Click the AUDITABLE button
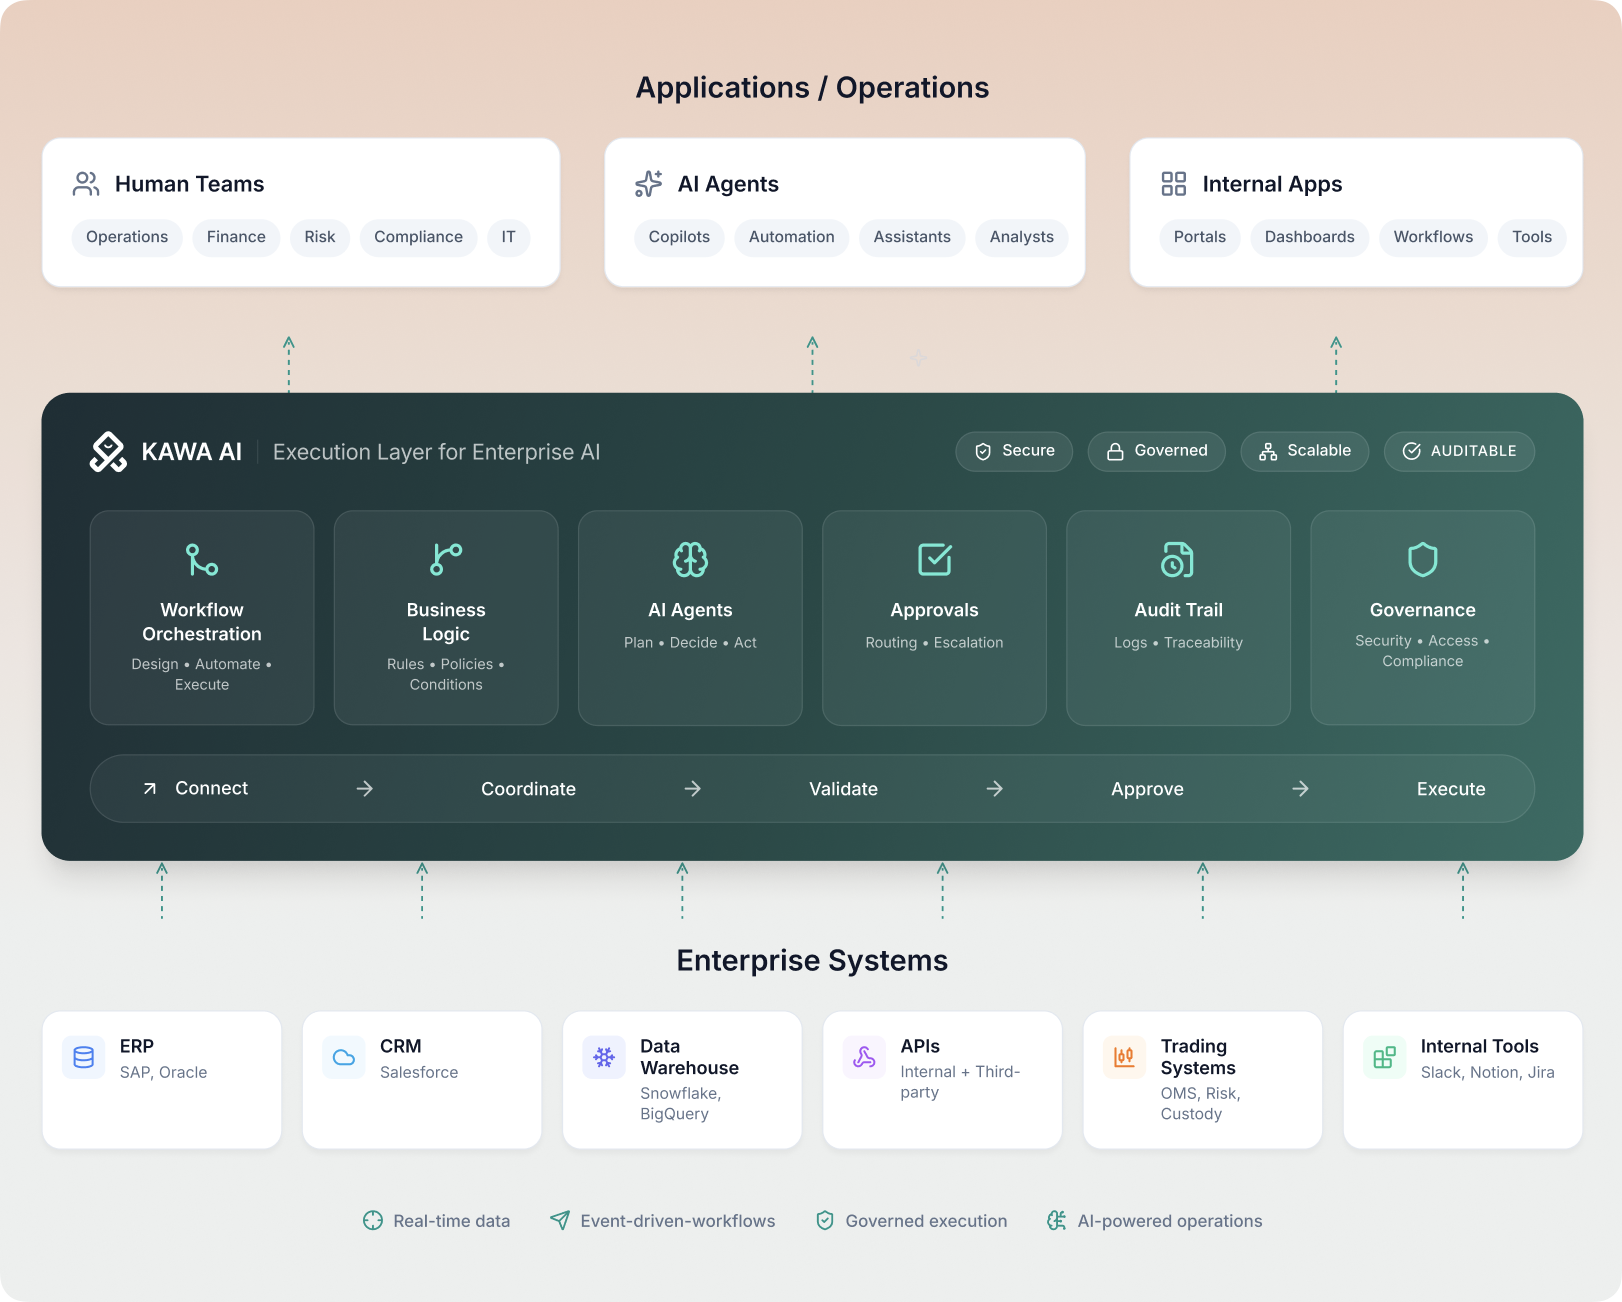The image size is (1622, 1302). [x=1459, y=451]
